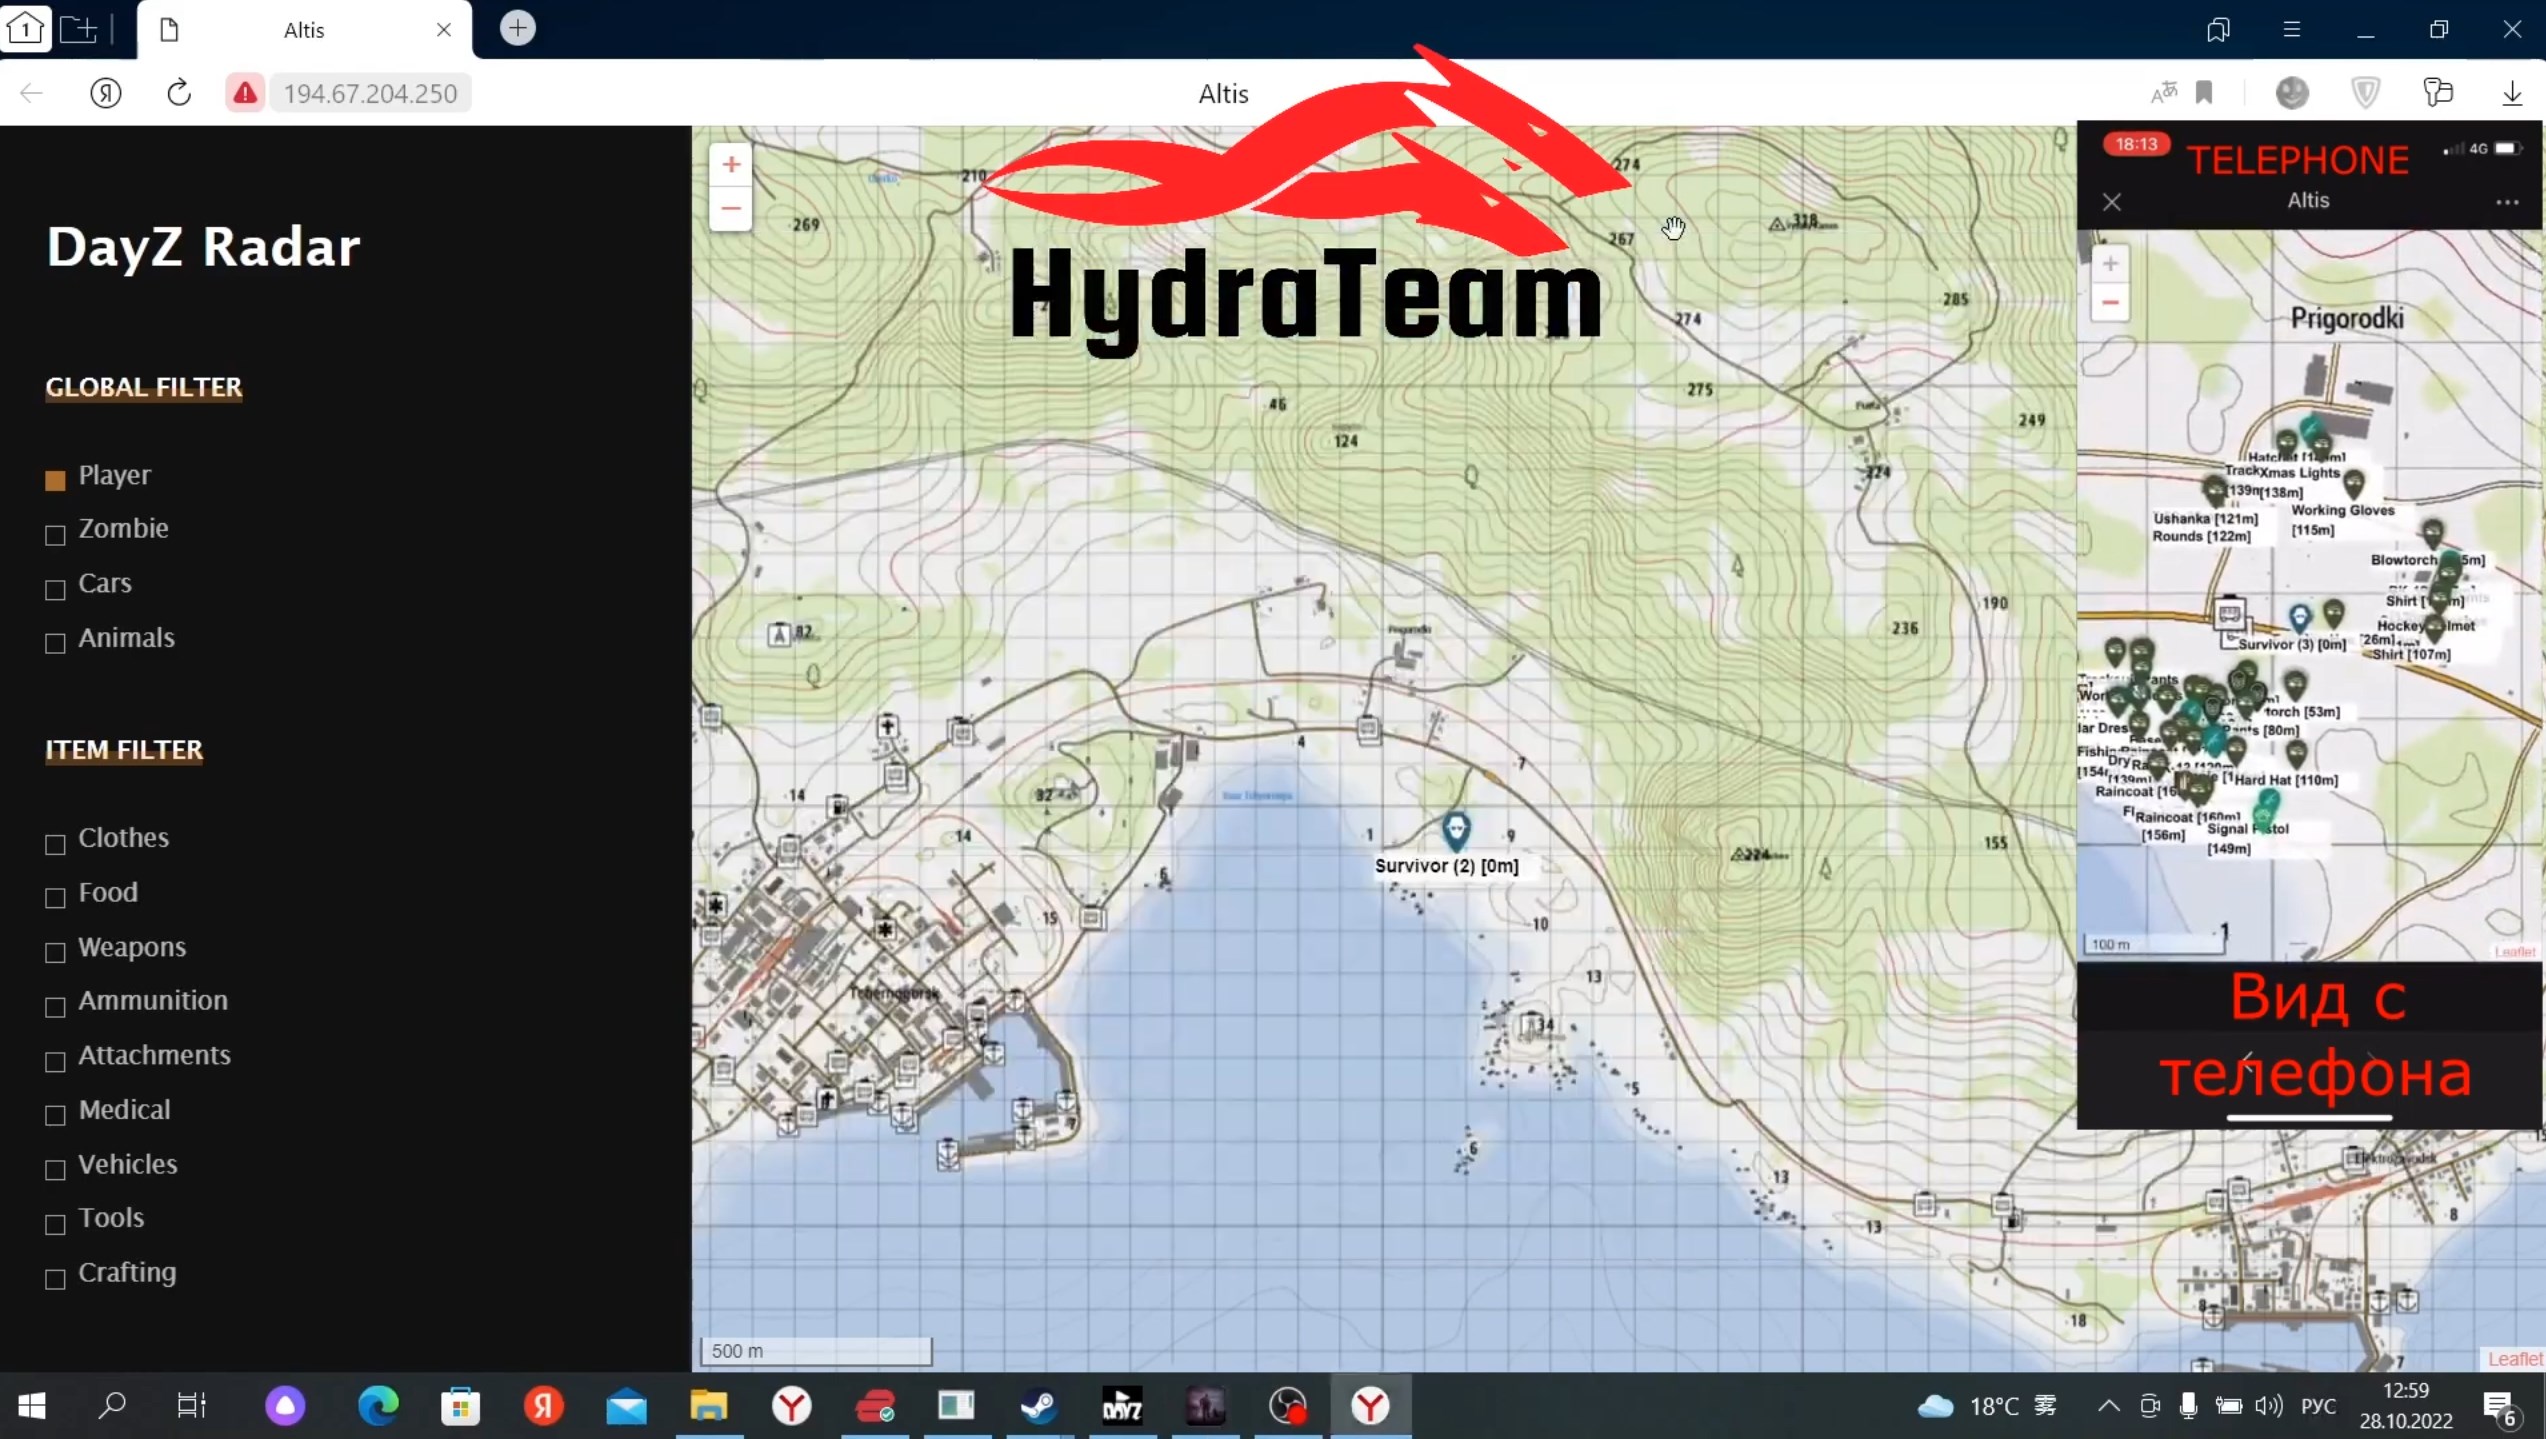The height and width of the screenshot is (1439, 2546).
Task: Click the clock showing 12:59
Action: pyautogui.click(x=2406, y=1392)
